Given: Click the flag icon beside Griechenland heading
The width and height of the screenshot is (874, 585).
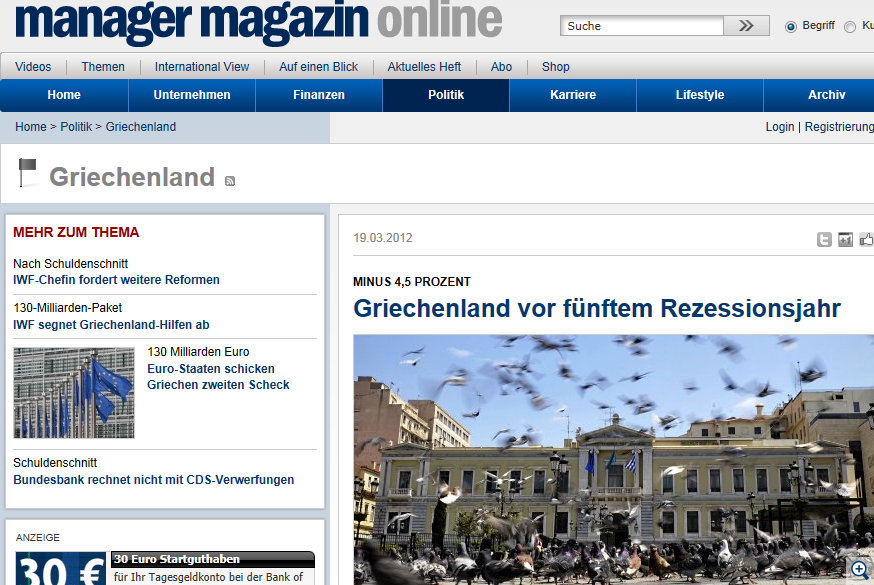Looking at the screenshot, I should (28, 173).
